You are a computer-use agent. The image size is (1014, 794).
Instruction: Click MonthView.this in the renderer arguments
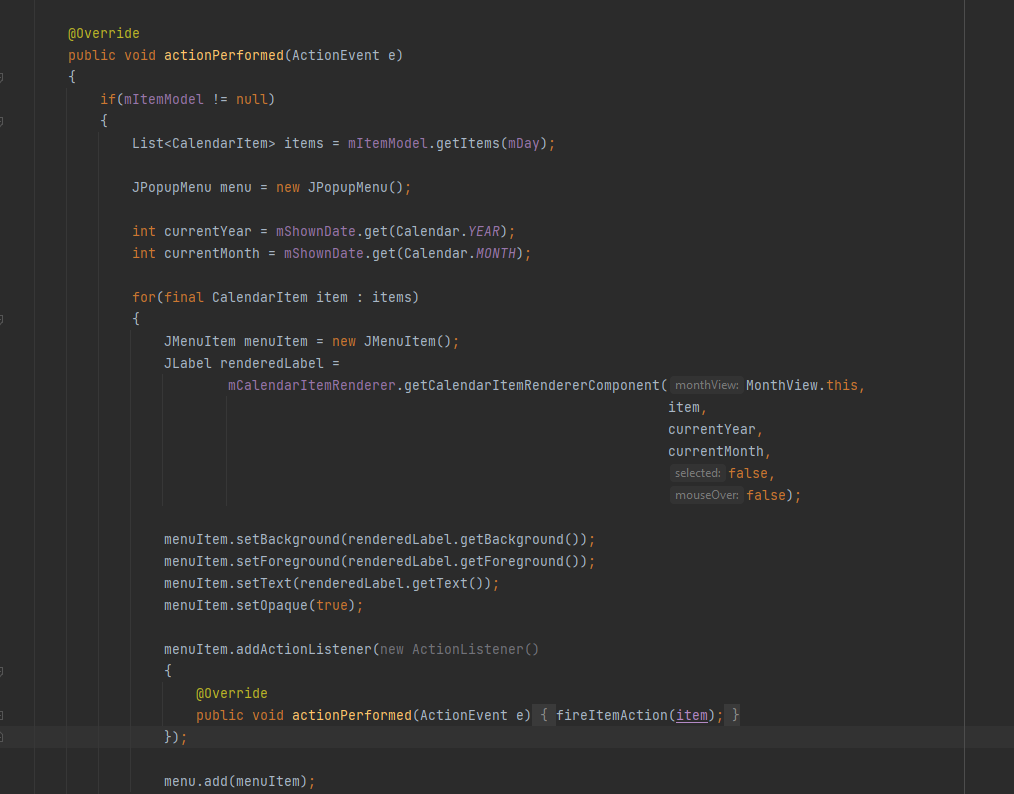pyautogui.click(x=807, y=384)
